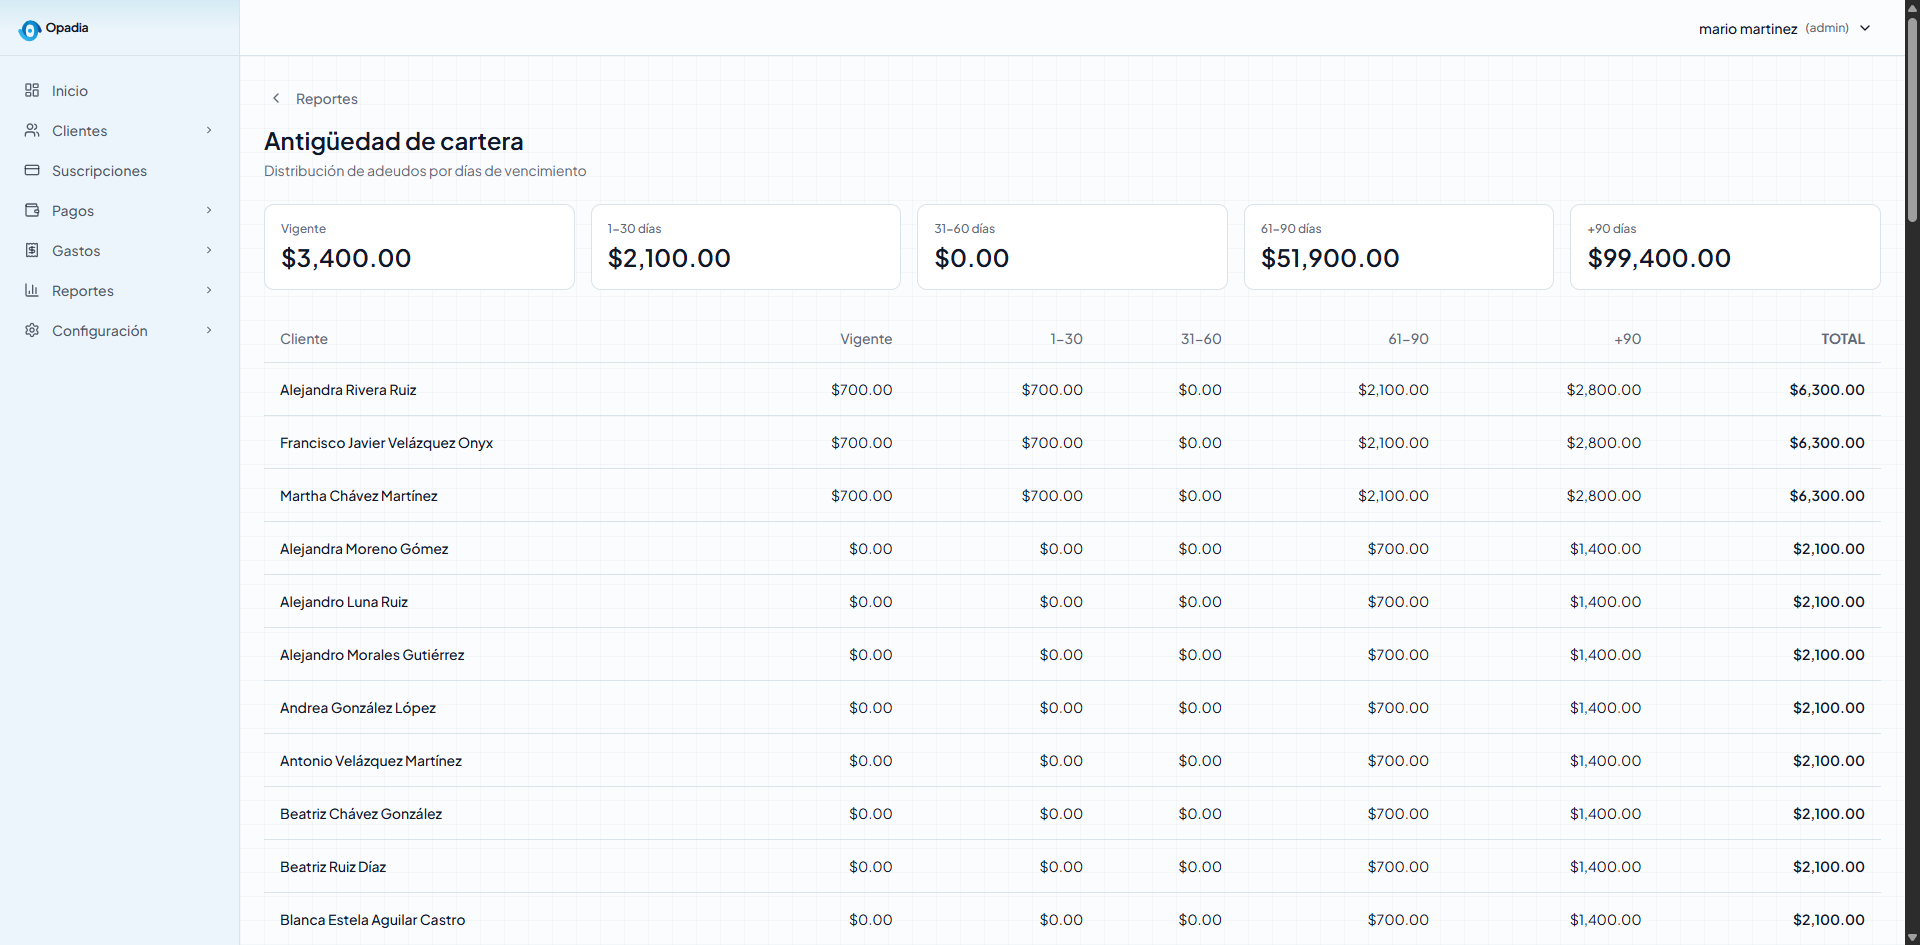Go back using the breadcrumb arrow
The image size is (1920, 945).
tap(276, 98)
